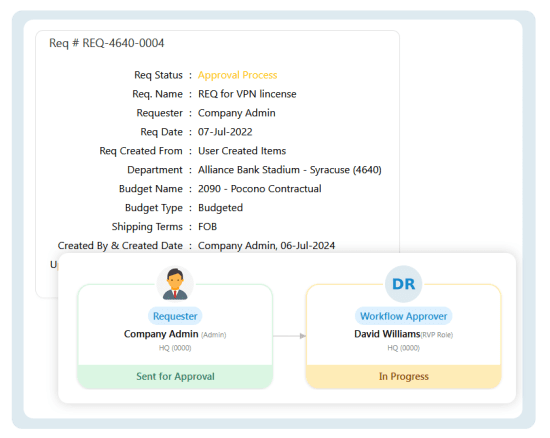Click the (RVP Role) label
This screenshot has height=438, width=550.
tap(437, 335)
